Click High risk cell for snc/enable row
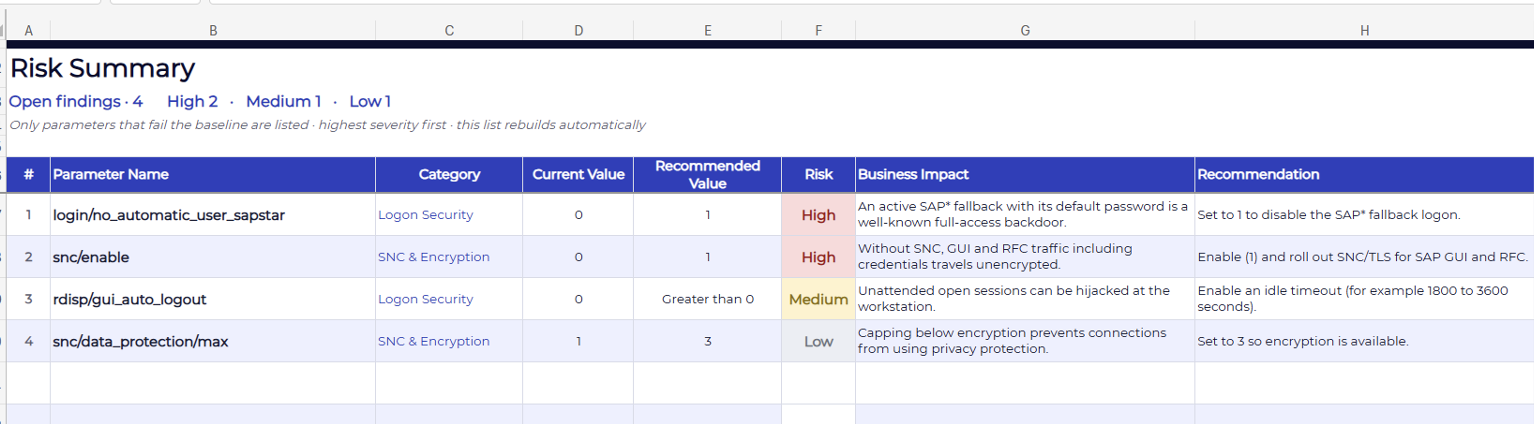The image size is (1534, 424). pos(818,257)
